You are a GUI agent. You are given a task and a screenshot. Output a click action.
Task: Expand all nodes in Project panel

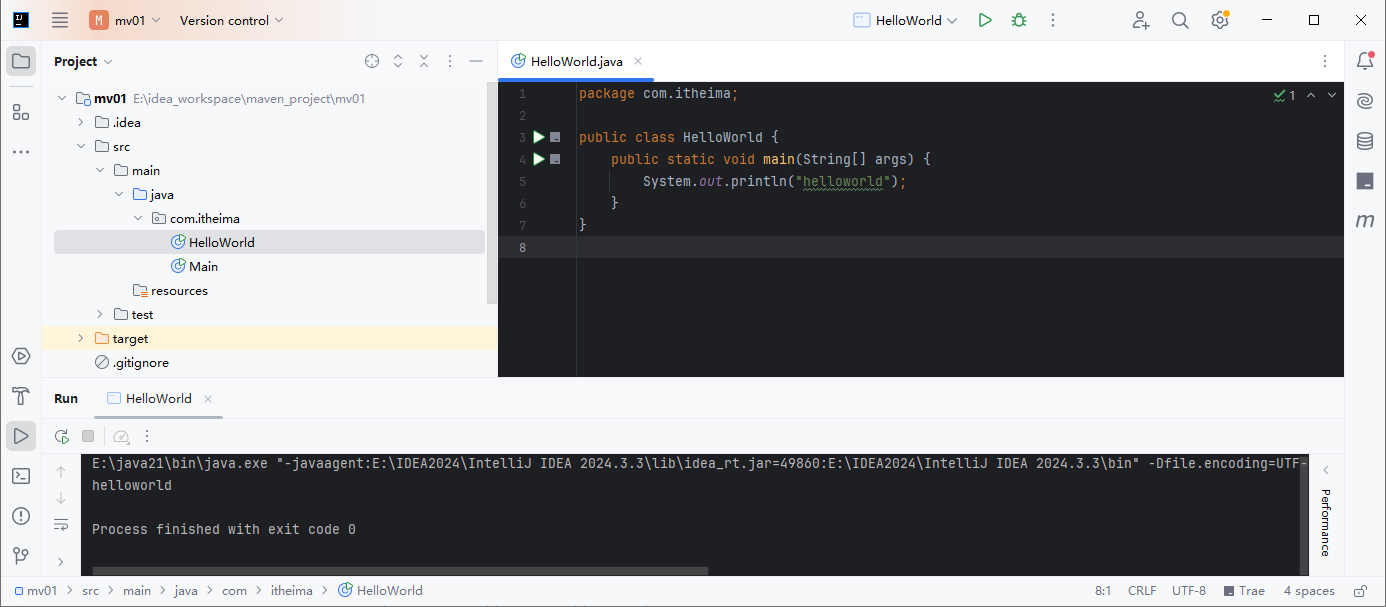tap(398, 61)
